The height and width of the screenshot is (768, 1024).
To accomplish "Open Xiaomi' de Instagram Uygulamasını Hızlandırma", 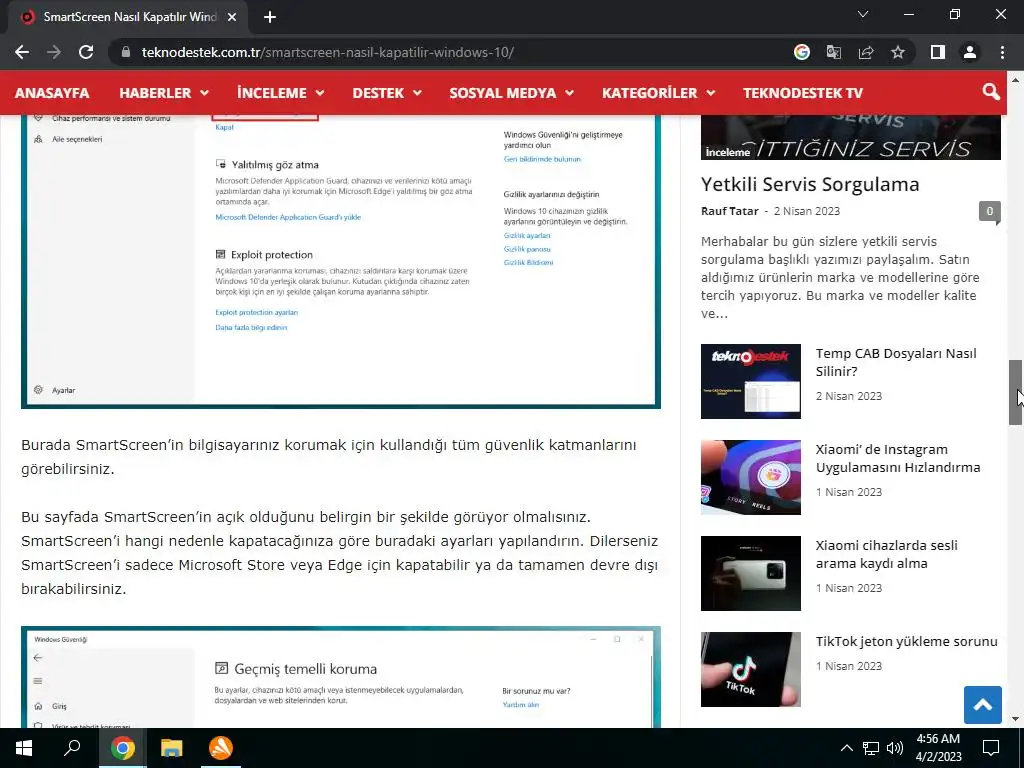I will pos(898,458).
